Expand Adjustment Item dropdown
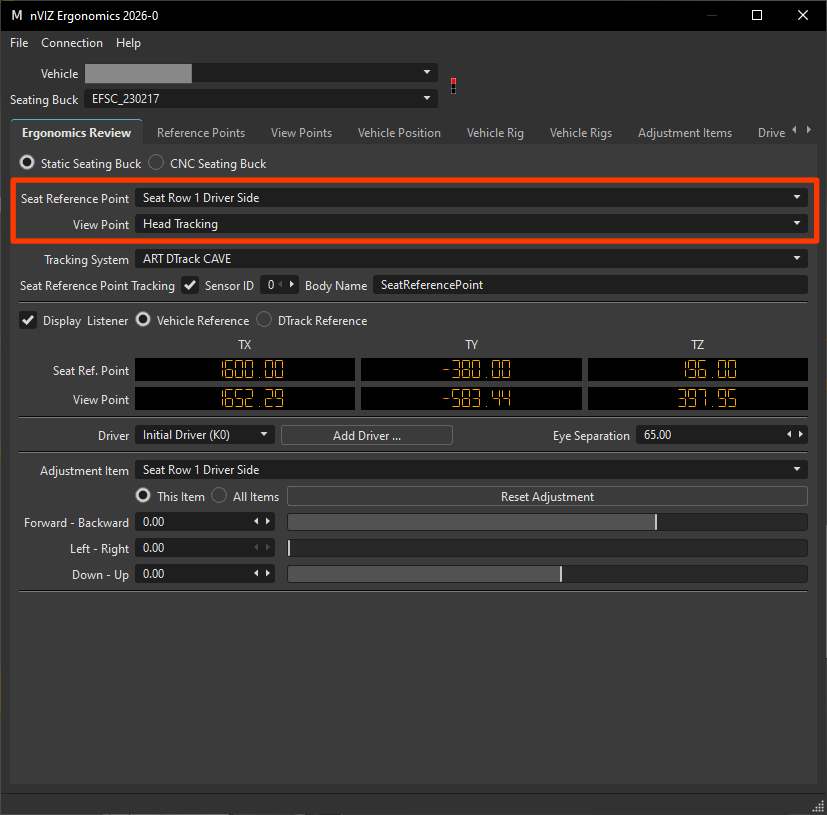The height and width of the screenshot is (815, 827). click(x=471, y=469)
